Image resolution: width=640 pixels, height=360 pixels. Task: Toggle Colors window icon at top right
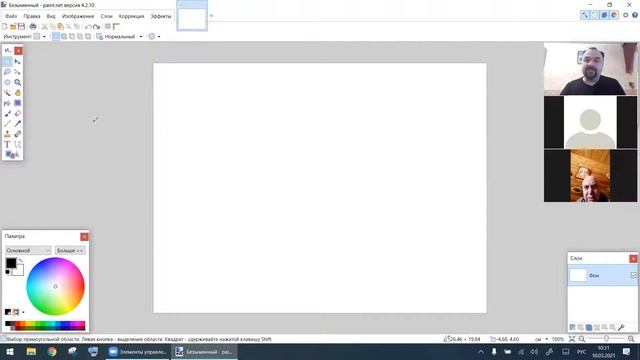pos(614,15)
